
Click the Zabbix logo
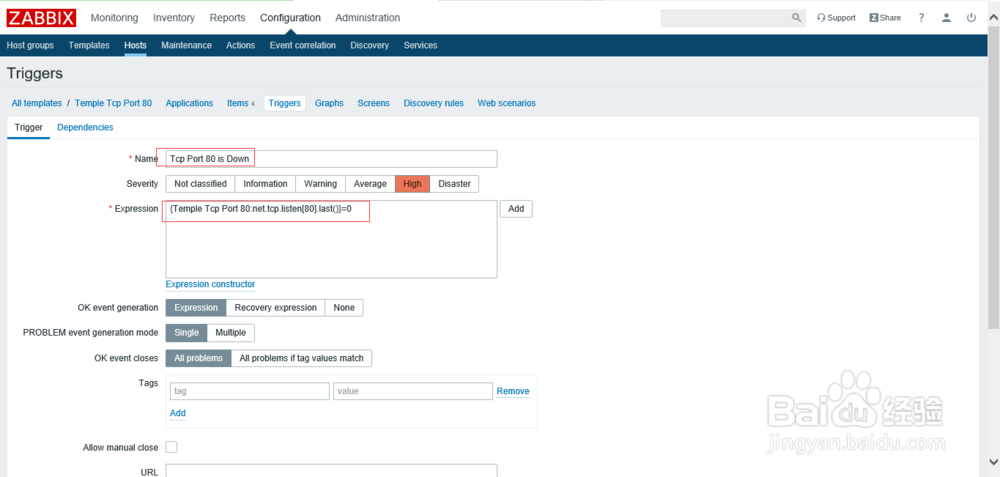coord(41,18)
